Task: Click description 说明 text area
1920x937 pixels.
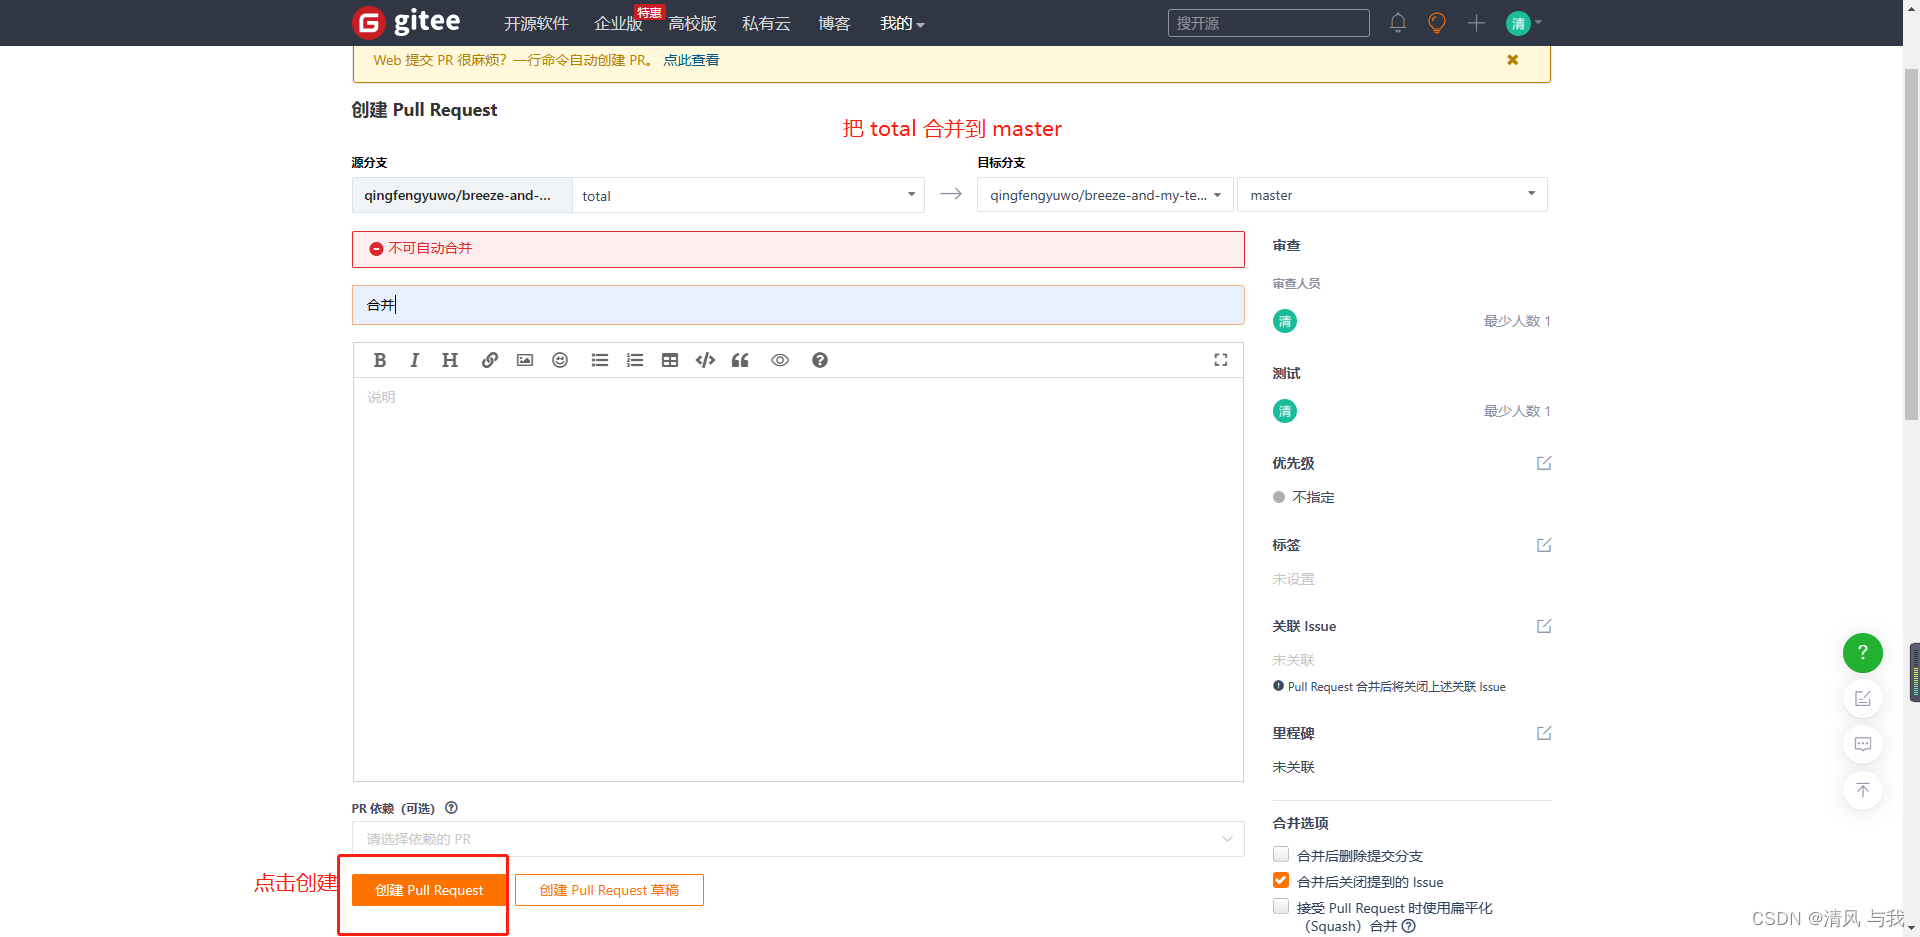Action: [x=798, y=579]
